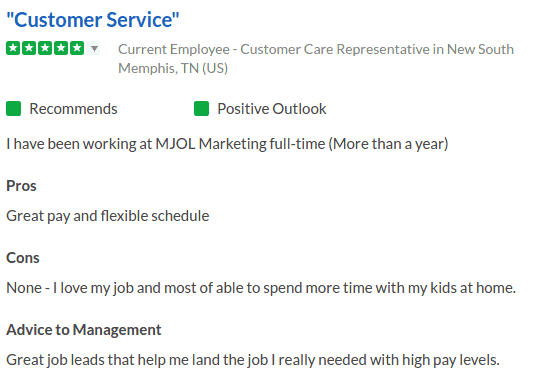Screen dimensions: 550x372
Task: Click the "Great pay and flexible schedule" text
Action: (108, 216)
